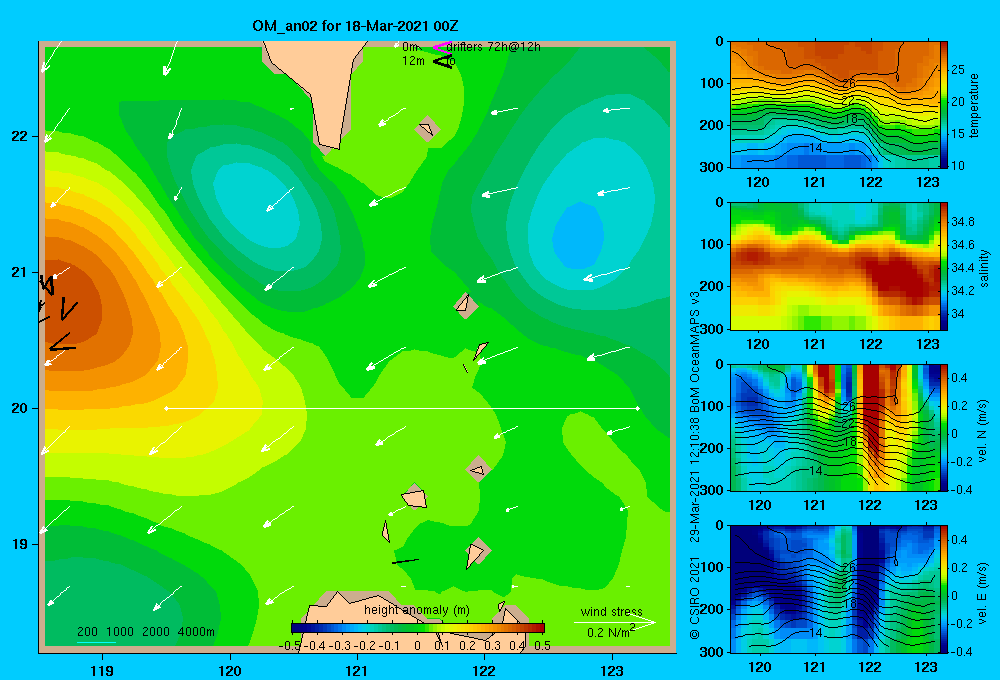Click the '0.2 N/m2' wind stress scale value
Screen dimensions: 1000x680
(x=610, y=632)
